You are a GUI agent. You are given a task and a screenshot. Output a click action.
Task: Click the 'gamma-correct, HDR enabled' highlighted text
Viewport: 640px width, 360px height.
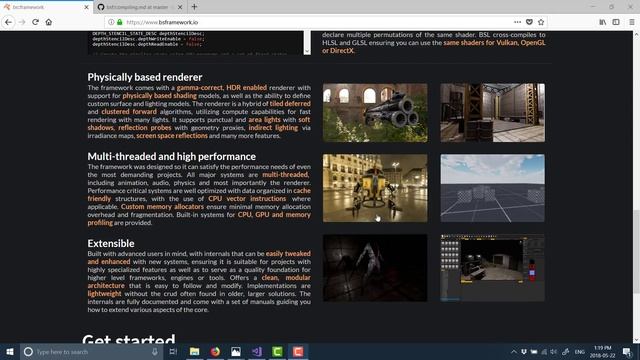point(222,87)
